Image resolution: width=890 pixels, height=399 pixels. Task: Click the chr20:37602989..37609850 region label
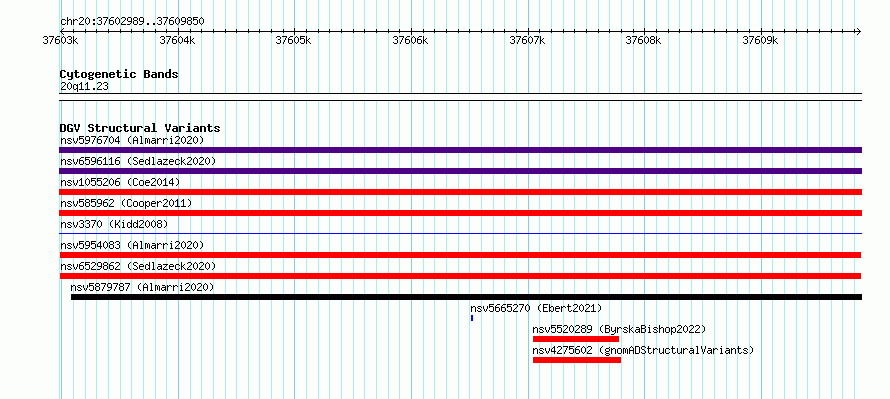click(x=132, y=22)
